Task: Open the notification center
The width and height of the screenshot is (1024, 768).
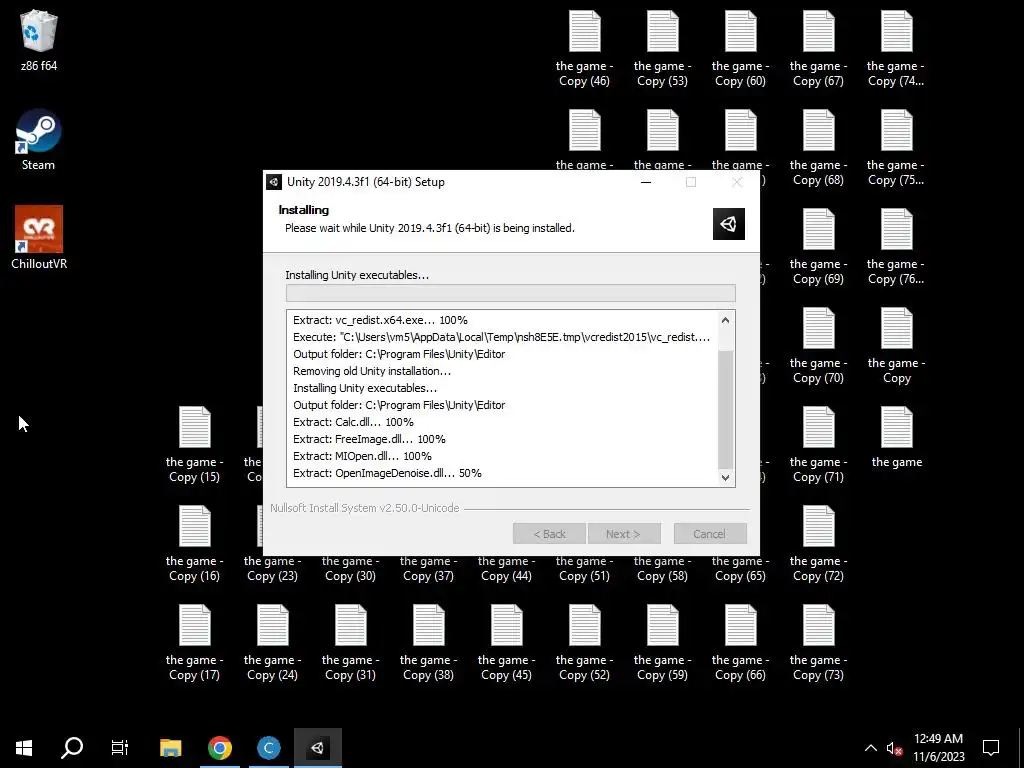Action: tap(991, 748)
